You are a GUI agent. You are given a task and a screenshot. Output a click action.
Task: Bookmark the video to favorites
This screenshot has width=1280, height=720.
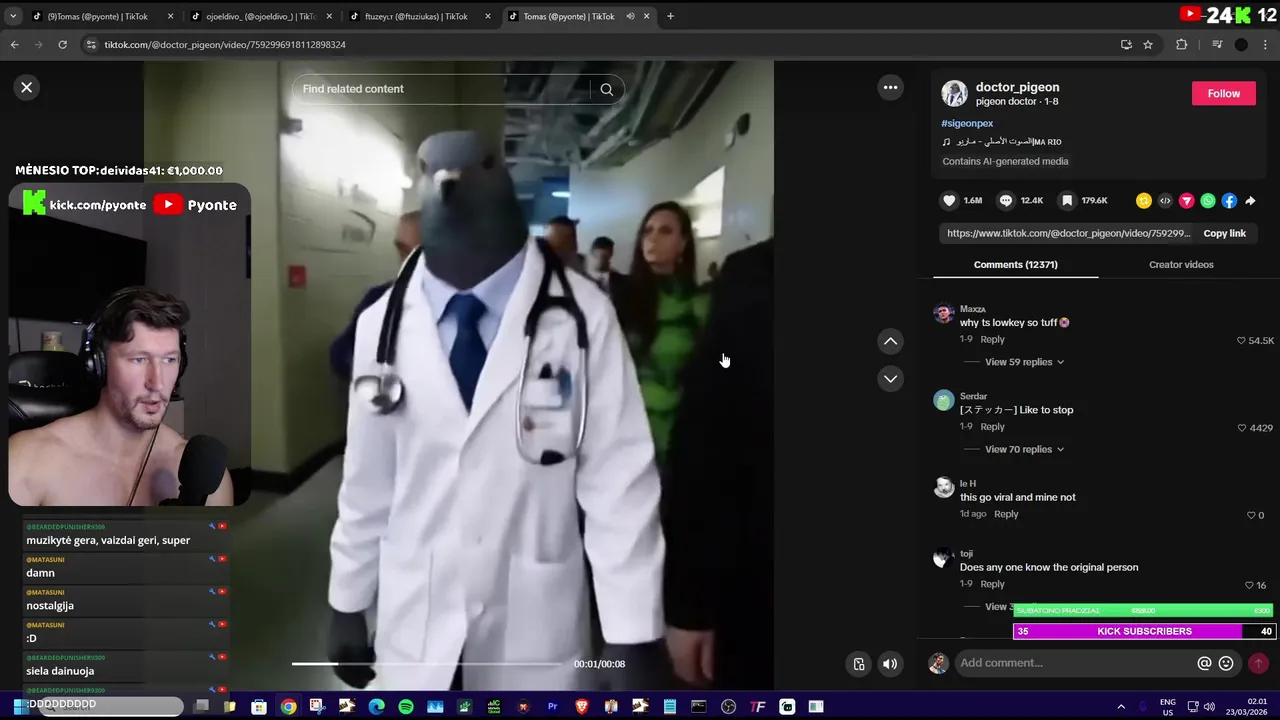coord(1067,200)
